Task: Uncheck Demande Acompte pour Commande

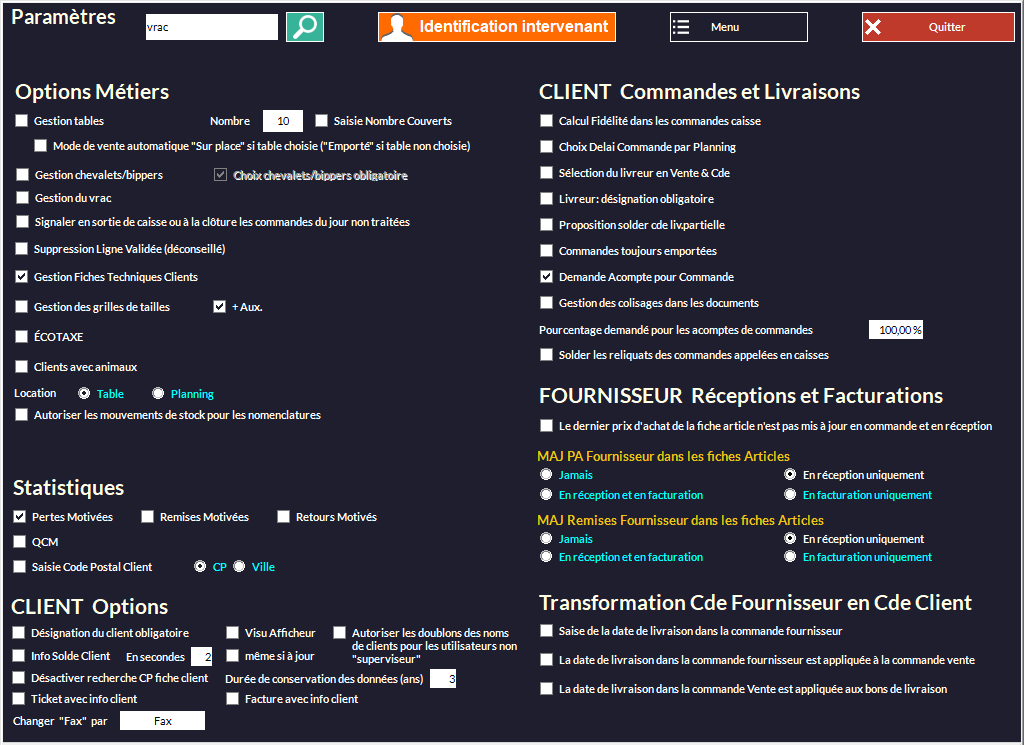Action: [546, 277]
